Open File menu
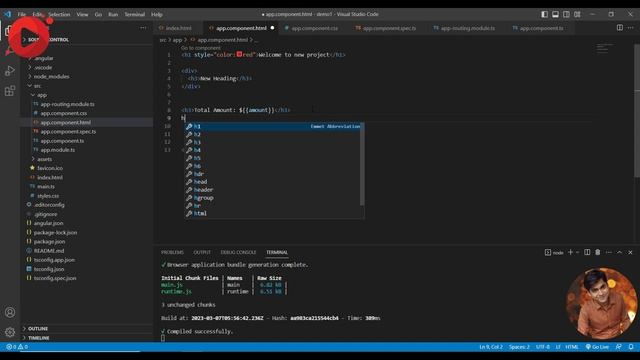The image size is (640, 360). tap(22, 14)
